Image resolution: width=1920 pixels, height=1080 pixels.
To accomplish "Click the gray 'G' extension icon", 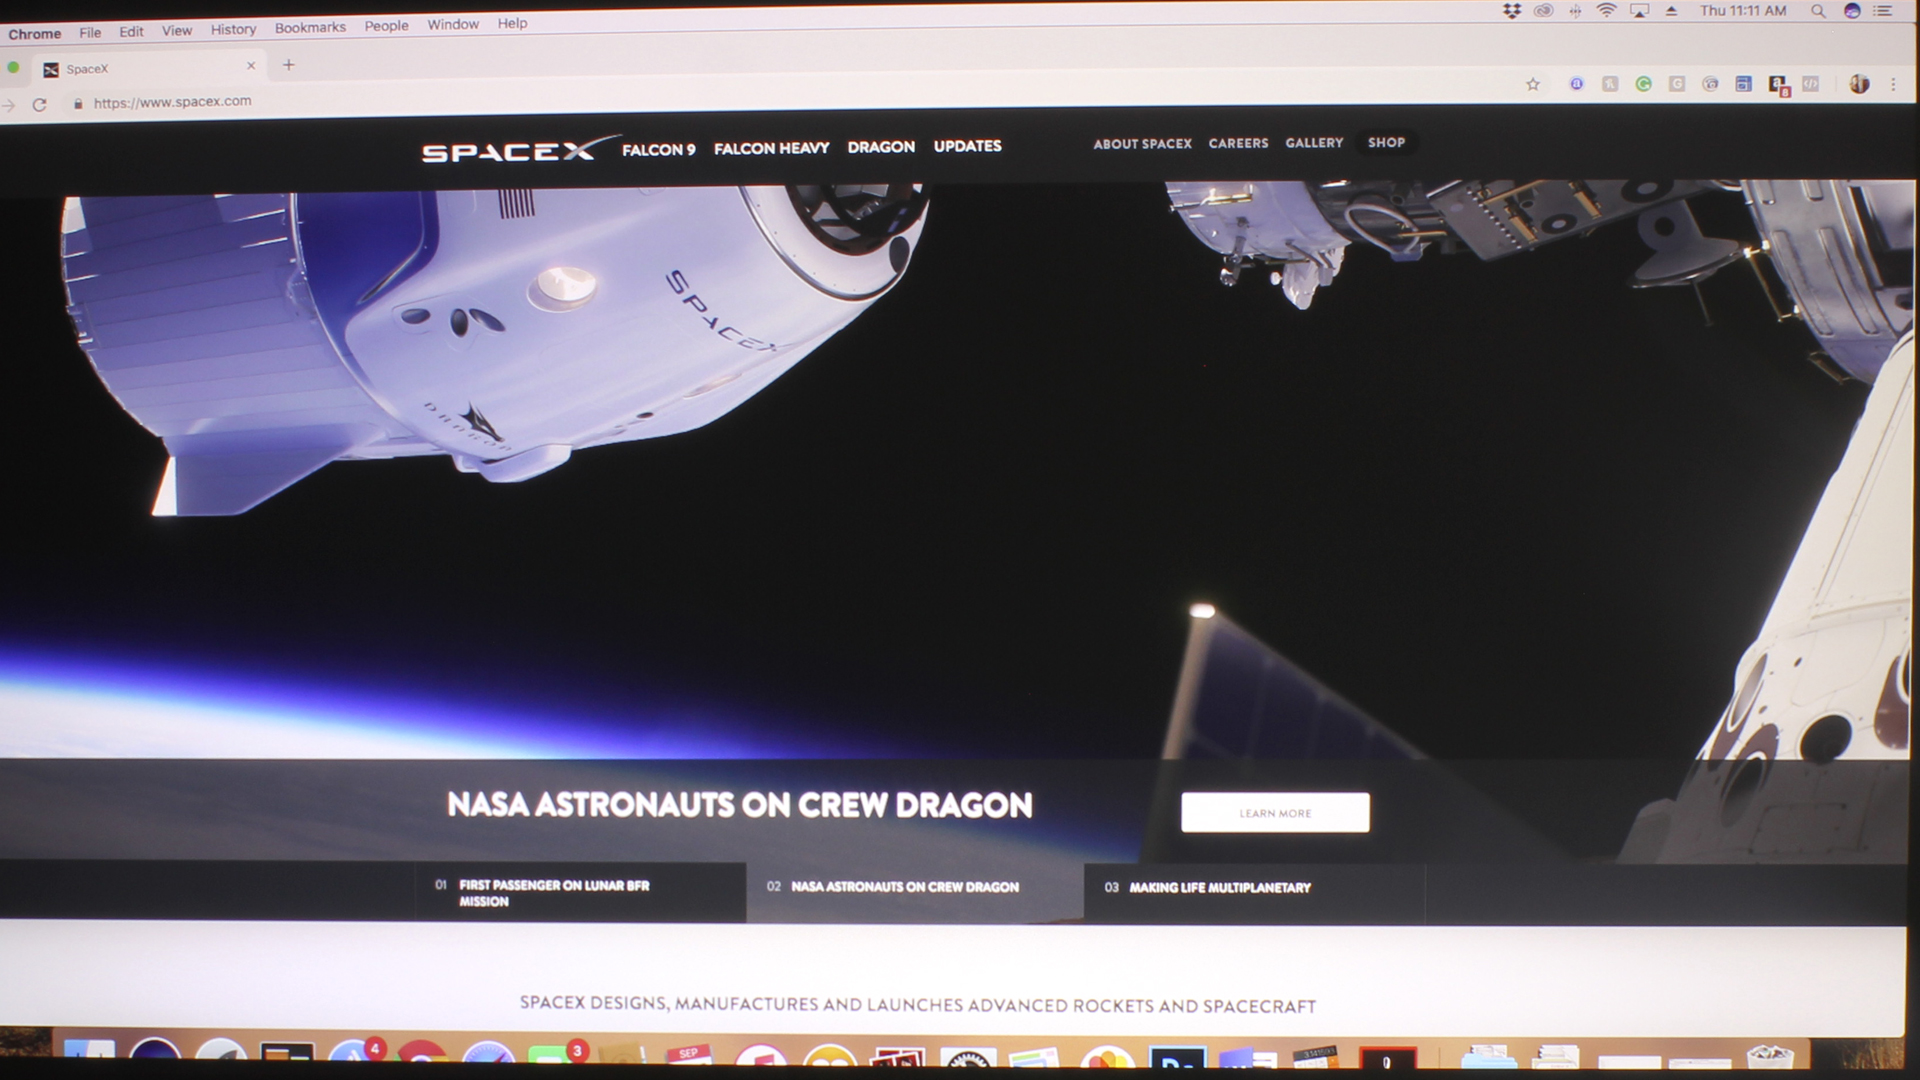I will point(1677,84).
